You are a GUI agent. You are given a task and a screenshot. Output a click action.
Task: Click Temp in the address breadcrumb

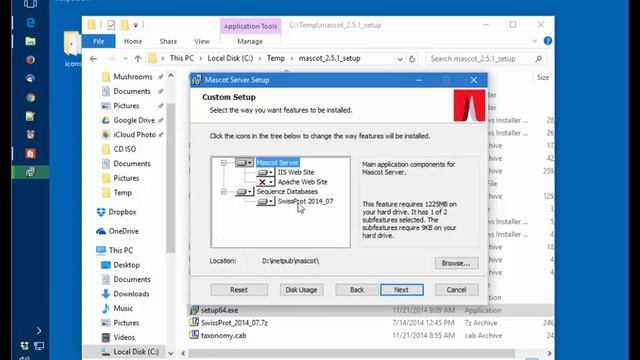[276, 58]
